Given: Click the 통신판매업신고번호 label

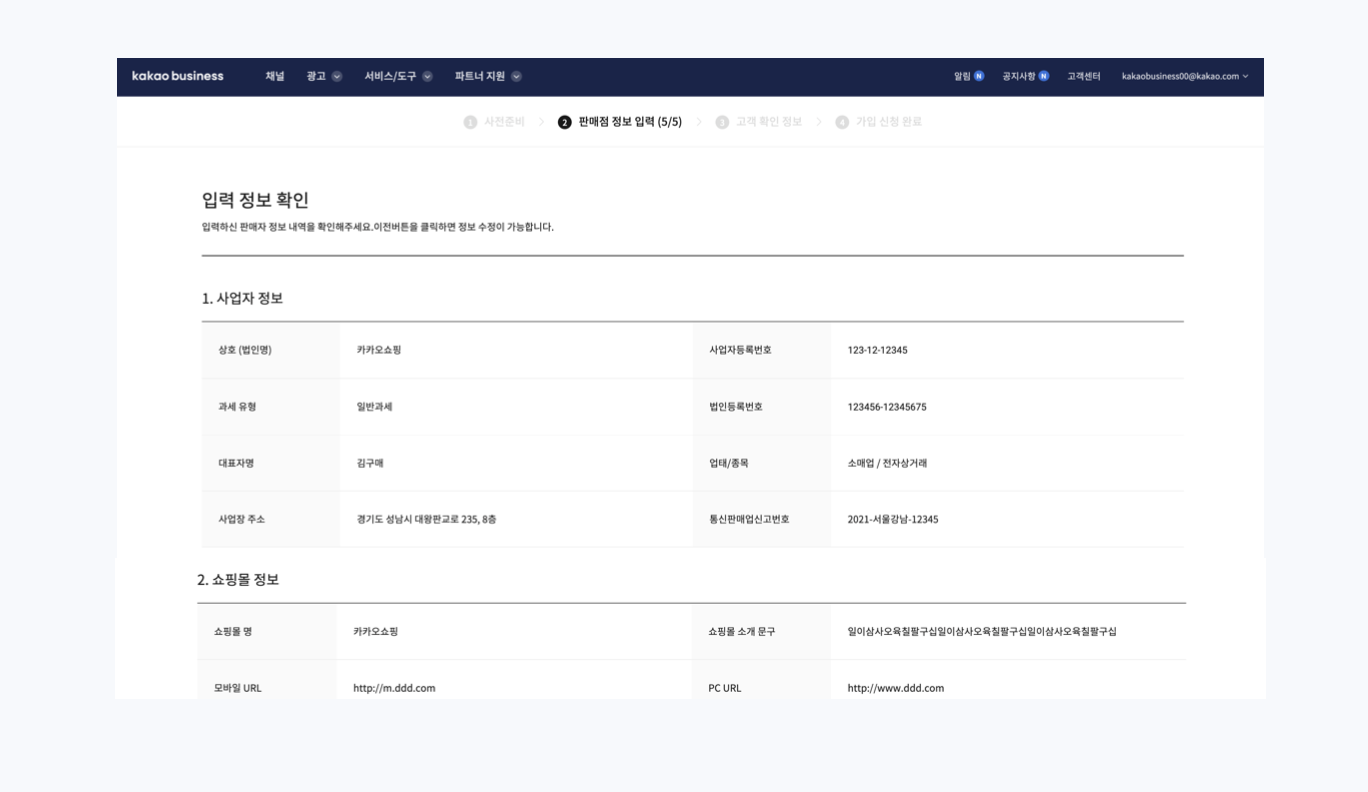Looking at the screenshot, I should pyautogui.click(x=749, y=519).
